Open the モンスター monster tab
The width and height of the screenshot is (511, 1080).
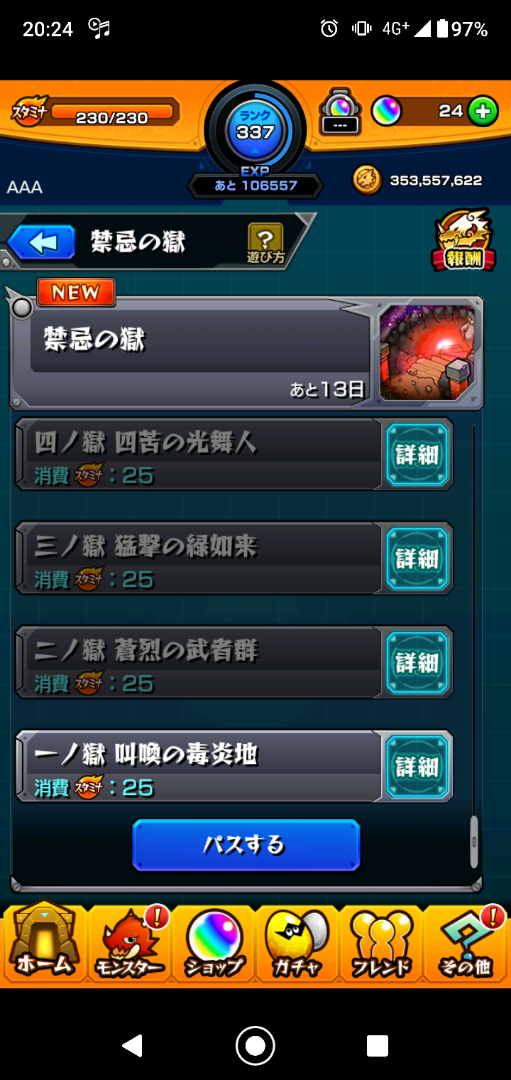(129, 944)
